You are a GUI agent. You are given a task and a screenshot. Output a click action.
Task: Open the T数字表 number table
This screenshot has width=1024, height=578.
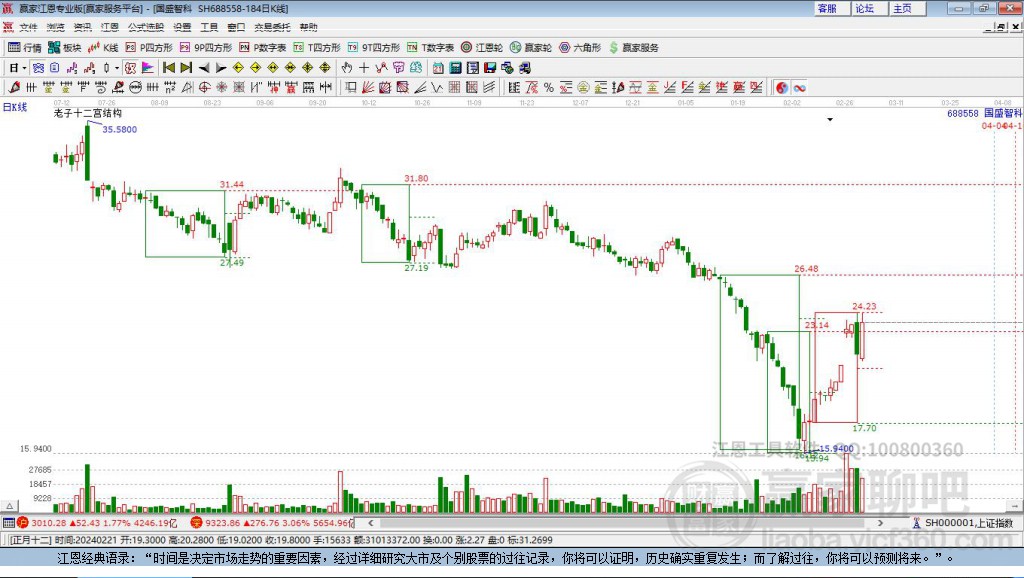[430, 48]
